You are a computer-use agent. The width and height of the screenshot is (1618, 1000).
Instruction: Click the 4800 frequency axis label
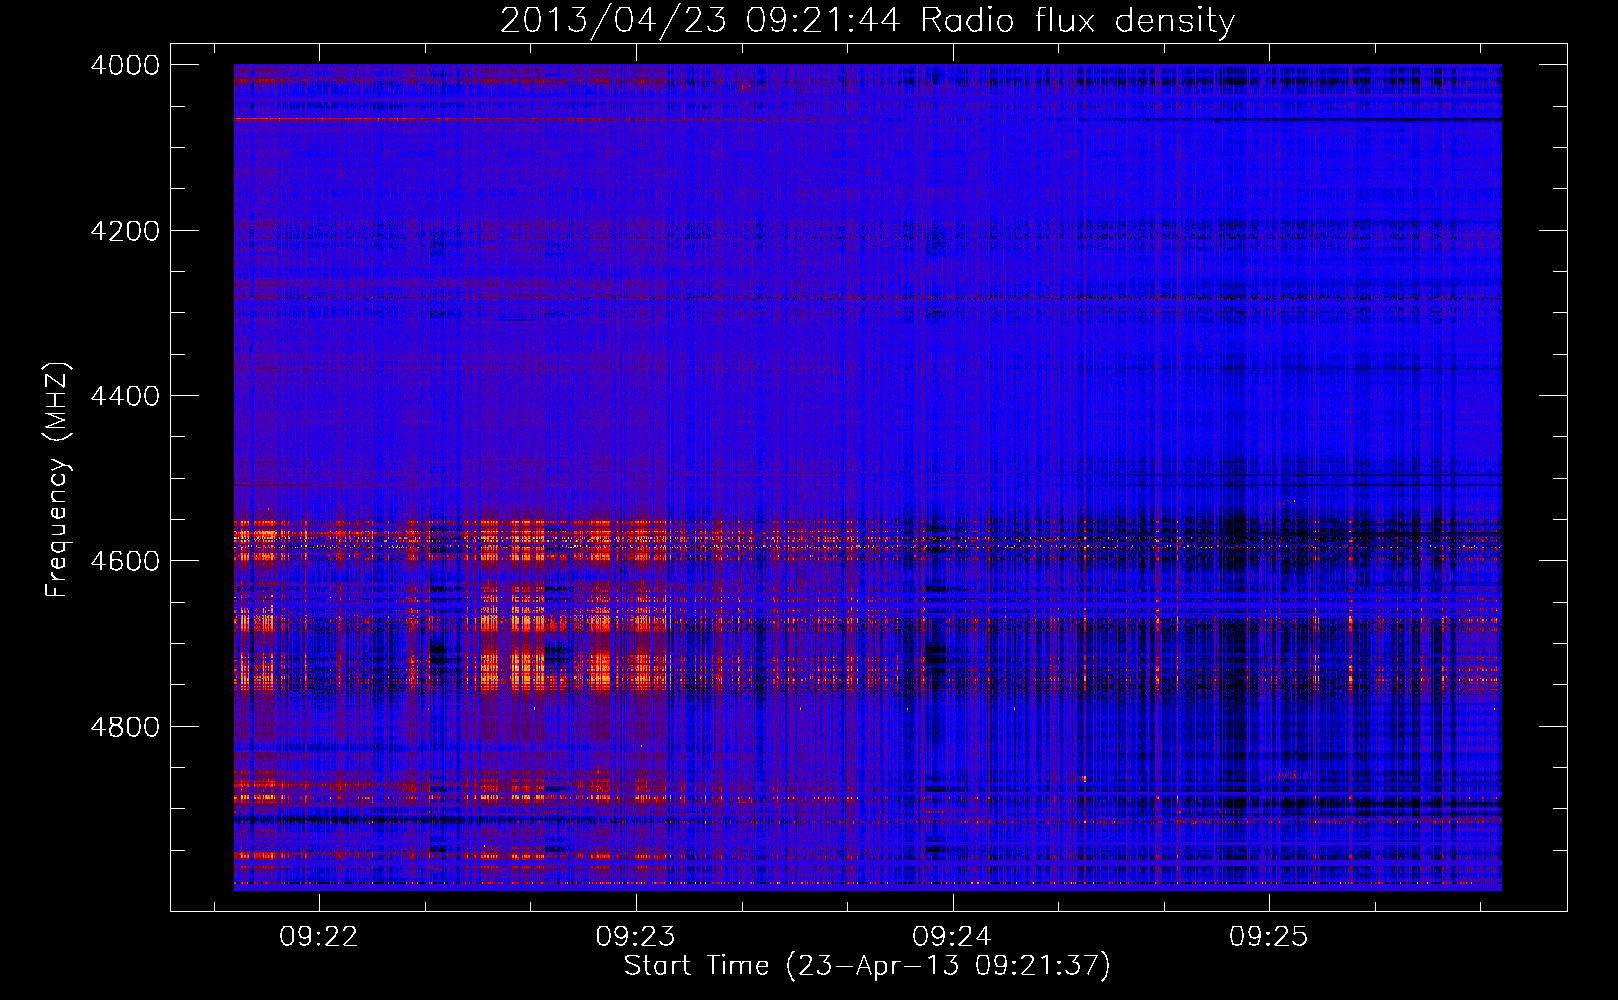point(125,727)
